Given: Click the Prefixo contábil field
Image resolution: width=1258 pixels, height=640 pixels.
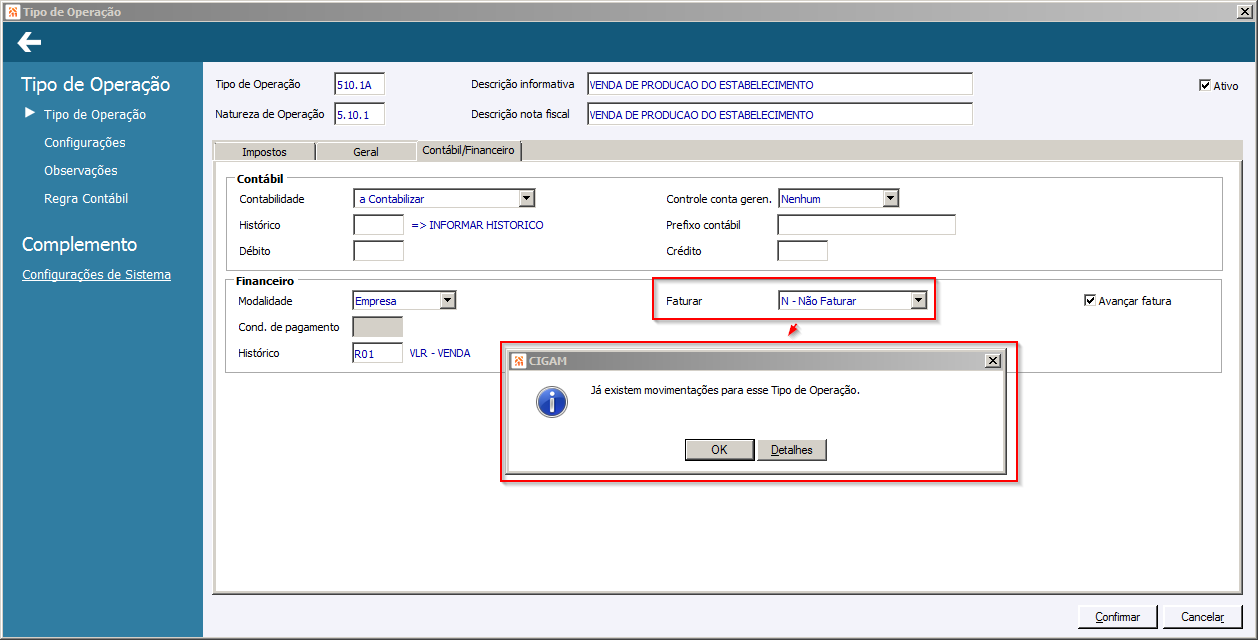Looking at the screenshot, I should click(866, 225).
